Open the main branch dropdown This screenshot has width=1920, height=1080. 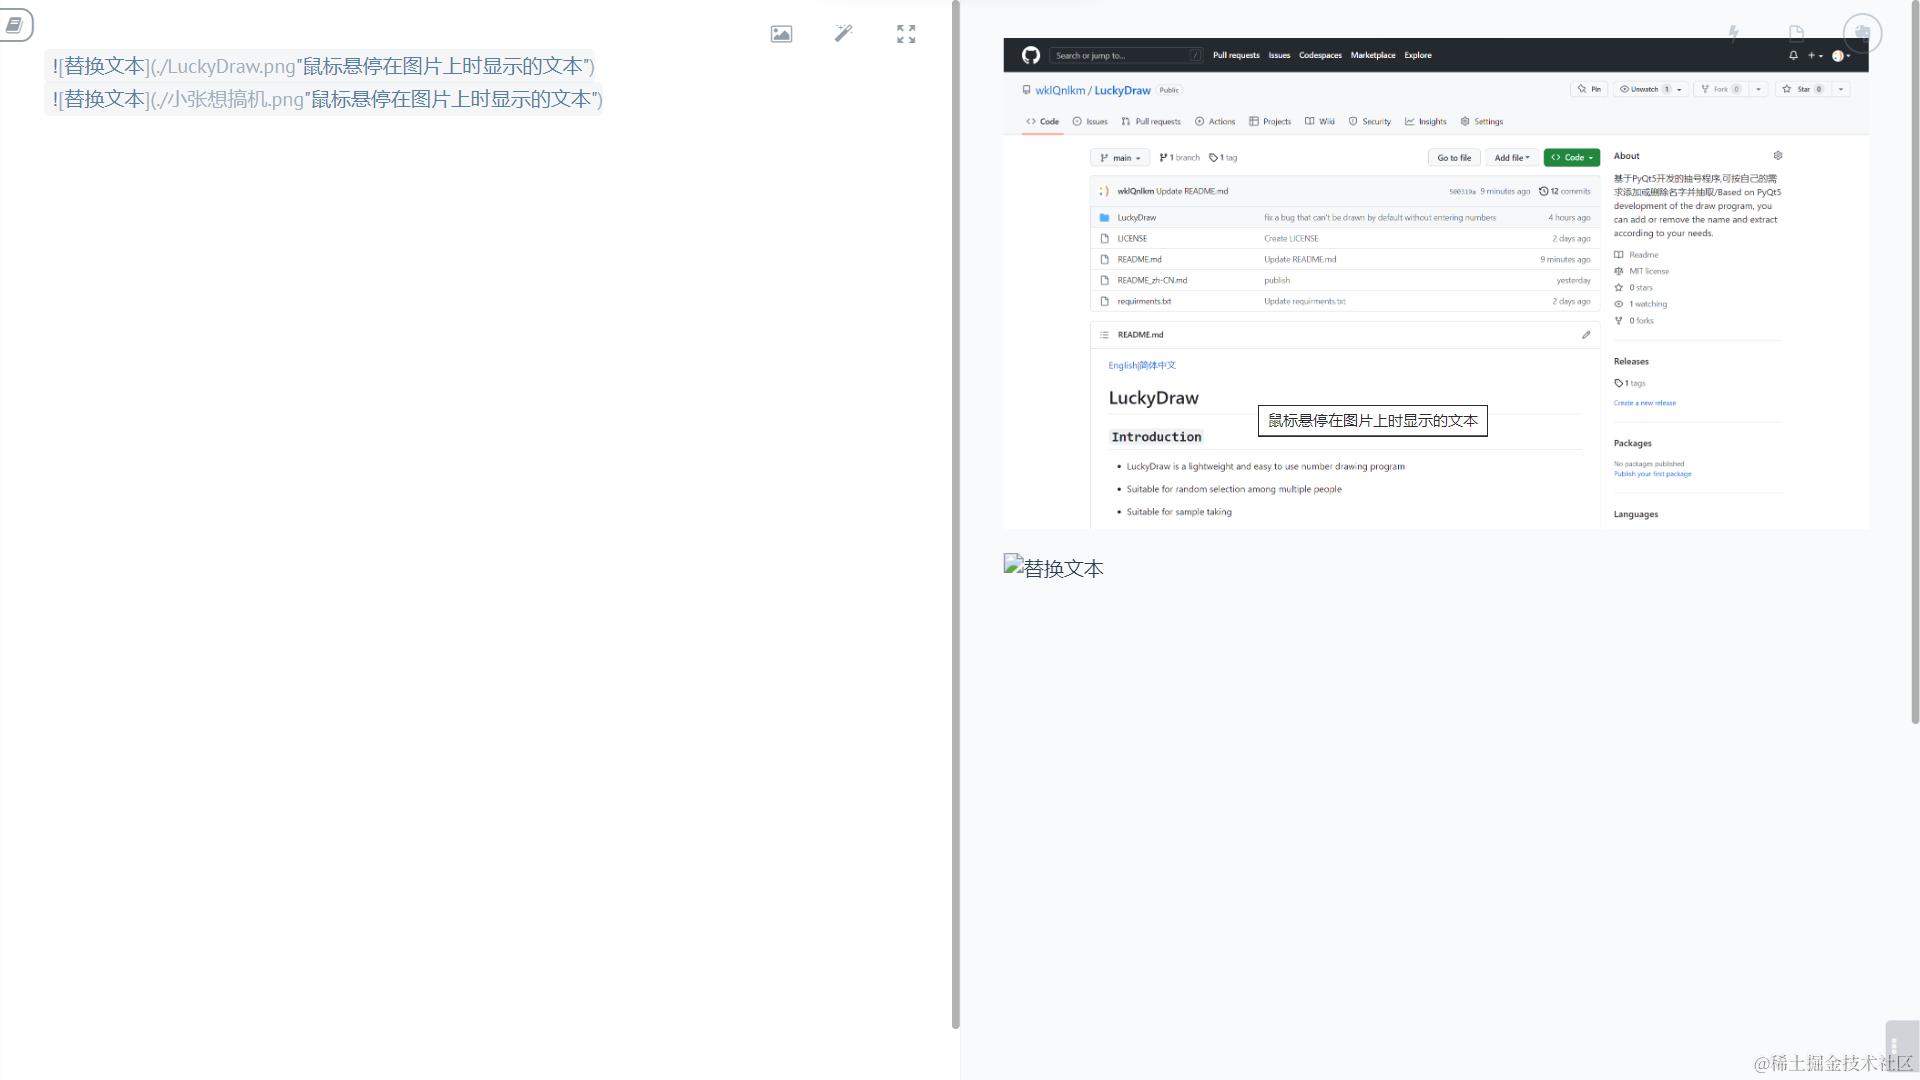click(1119, 158)
